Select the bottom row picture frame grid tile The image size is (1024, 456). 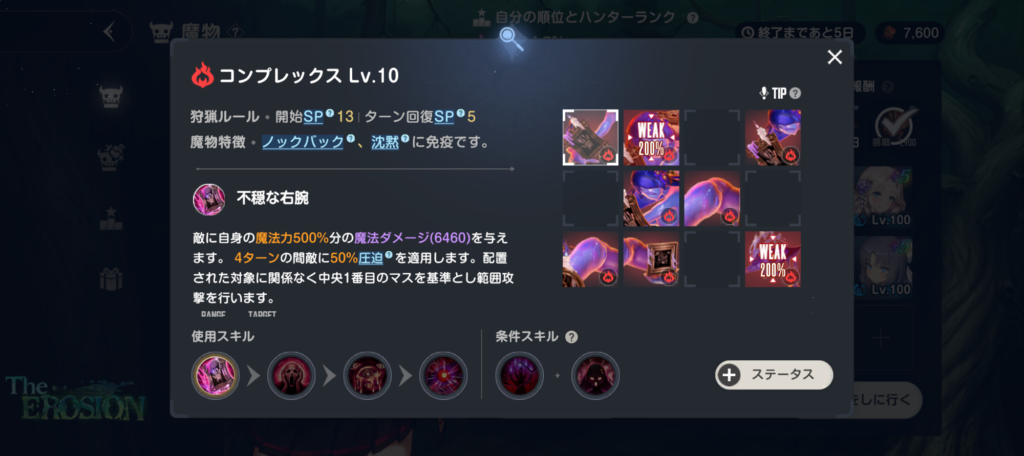pyautogui.click(x=651, y=259)
